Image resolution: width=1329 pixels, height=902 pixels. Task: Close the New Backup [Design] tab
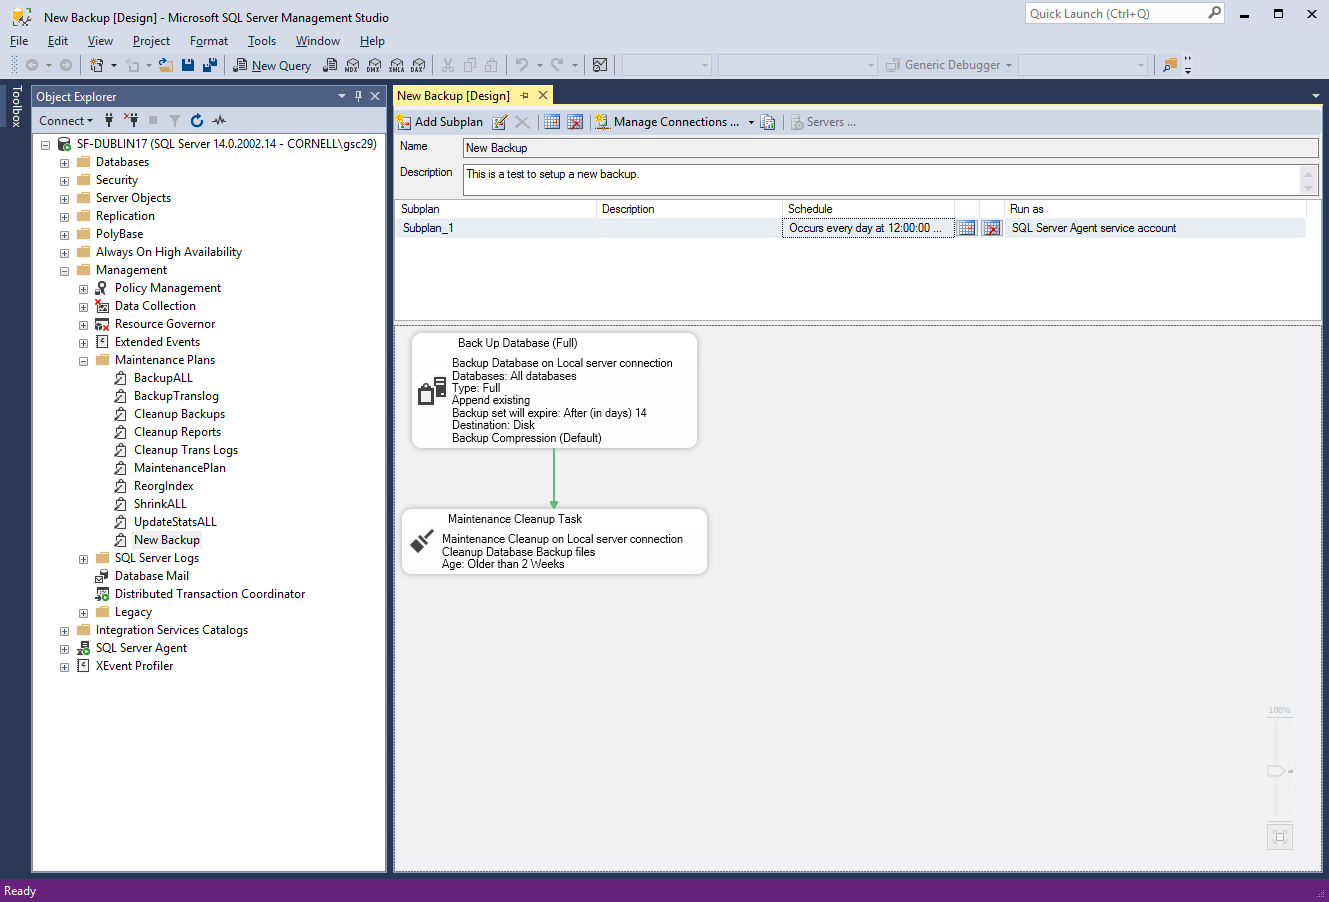click(x=544, y=96)
